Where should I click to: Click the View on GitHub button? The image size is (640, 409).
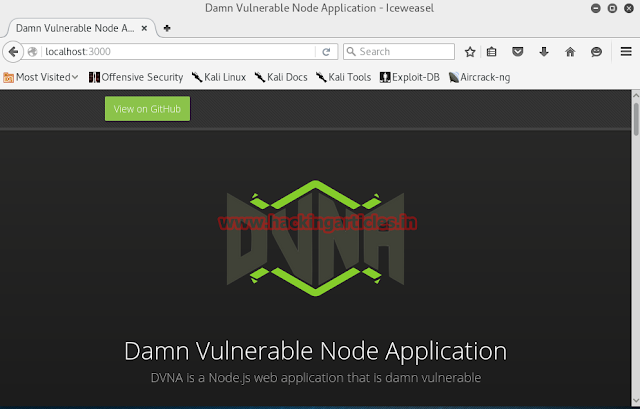pyautogui.click(x=147, y=109)
